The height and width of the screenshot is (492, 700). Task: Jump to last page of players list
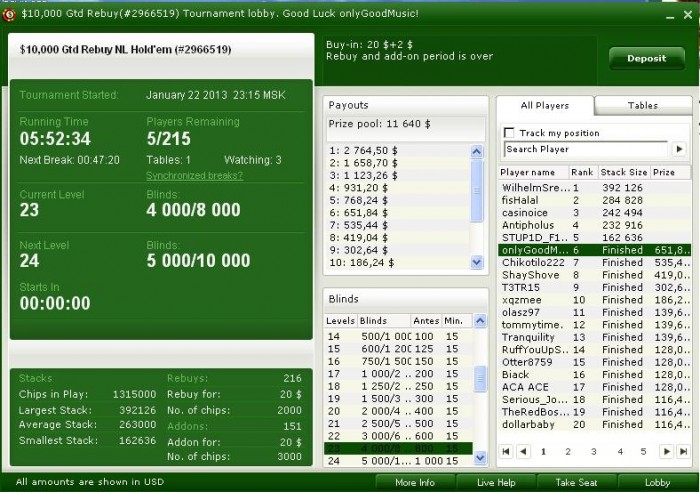(x=683, y=451)
